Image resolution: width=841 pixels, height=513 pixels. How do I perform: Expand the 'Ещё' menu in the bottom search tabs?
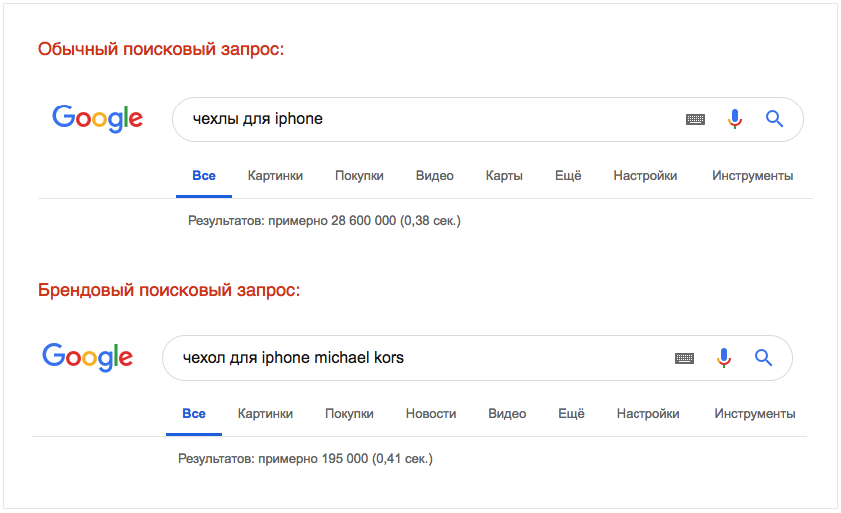pyautogui.click(x=571, y=414)
